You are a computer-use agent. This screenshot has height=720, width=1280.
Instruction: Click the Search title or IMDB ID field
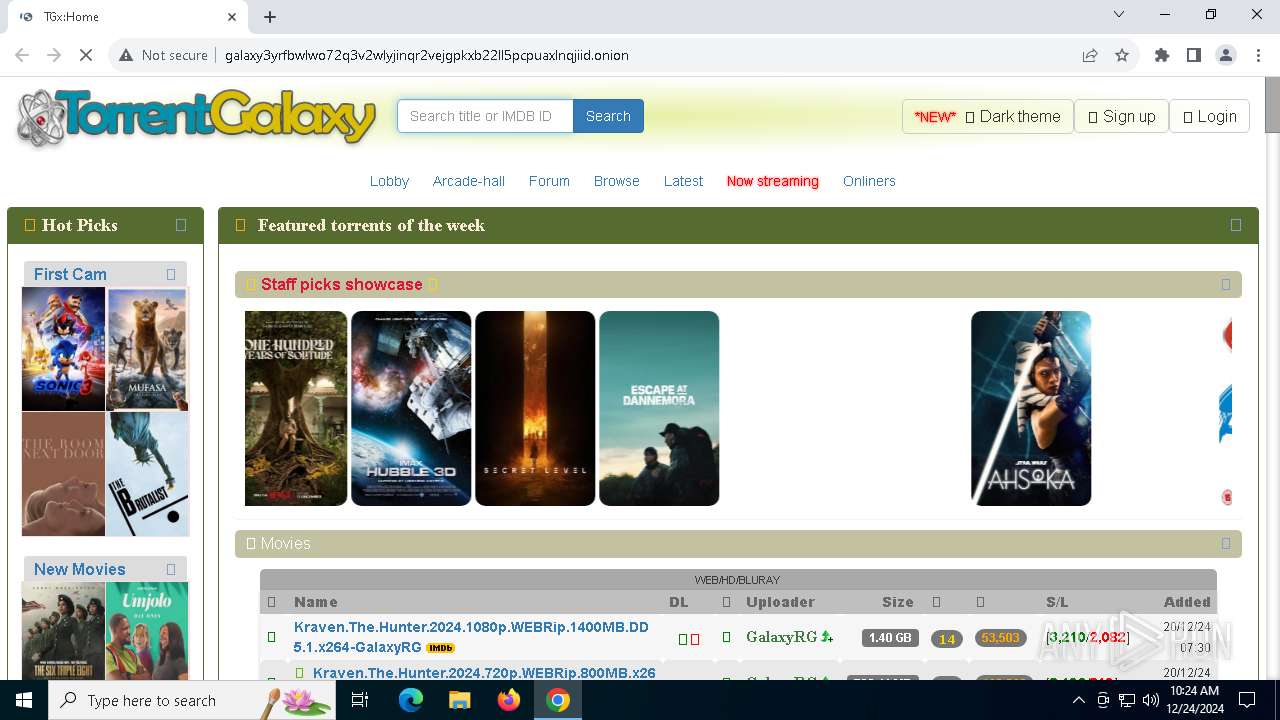[x=485, y=116]
